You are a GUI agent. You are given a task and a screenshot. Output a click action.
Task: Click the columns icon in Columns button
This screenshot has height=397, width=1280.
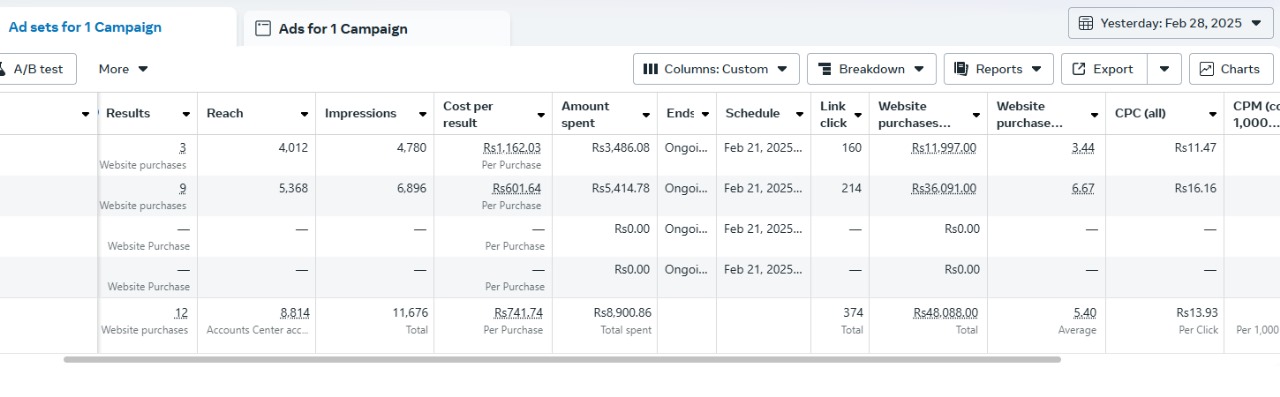click(650, 69)
